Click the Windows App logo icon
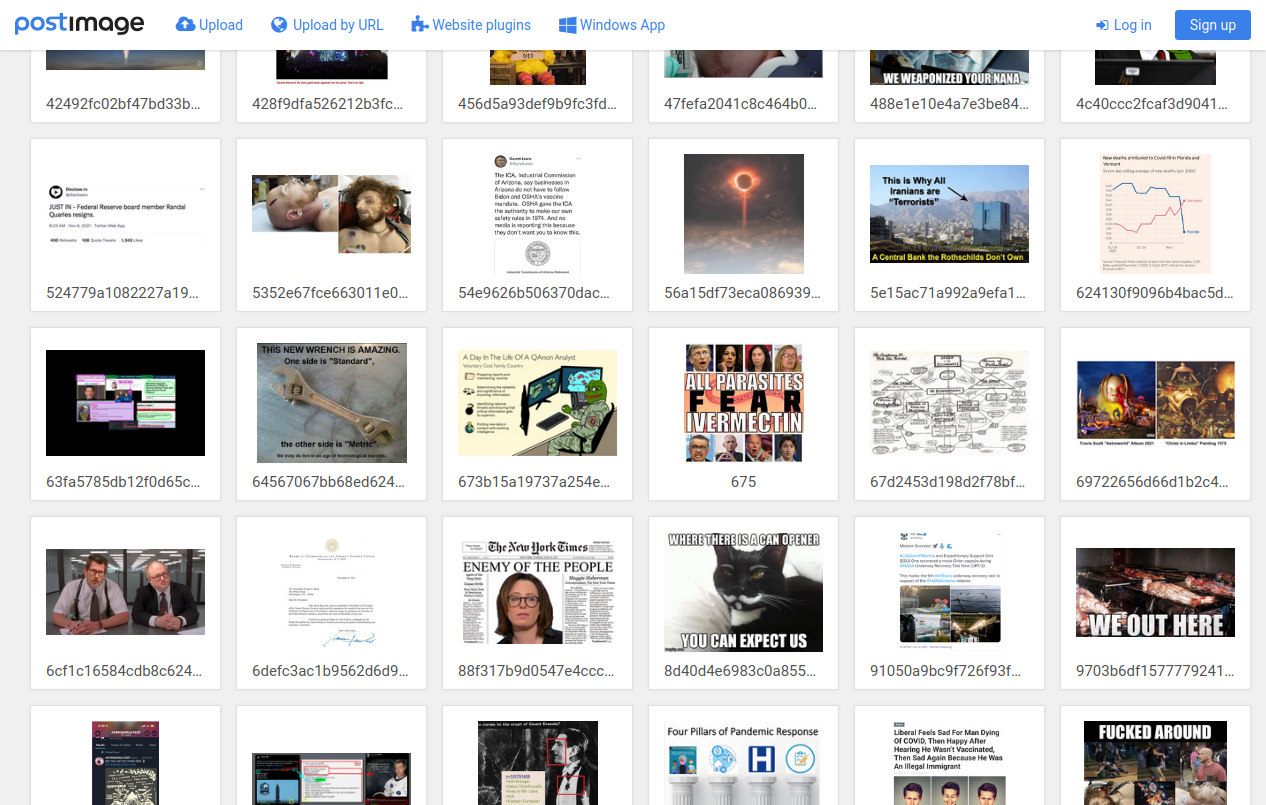Viewport: 1266px width, 805px height. point(567,25)
